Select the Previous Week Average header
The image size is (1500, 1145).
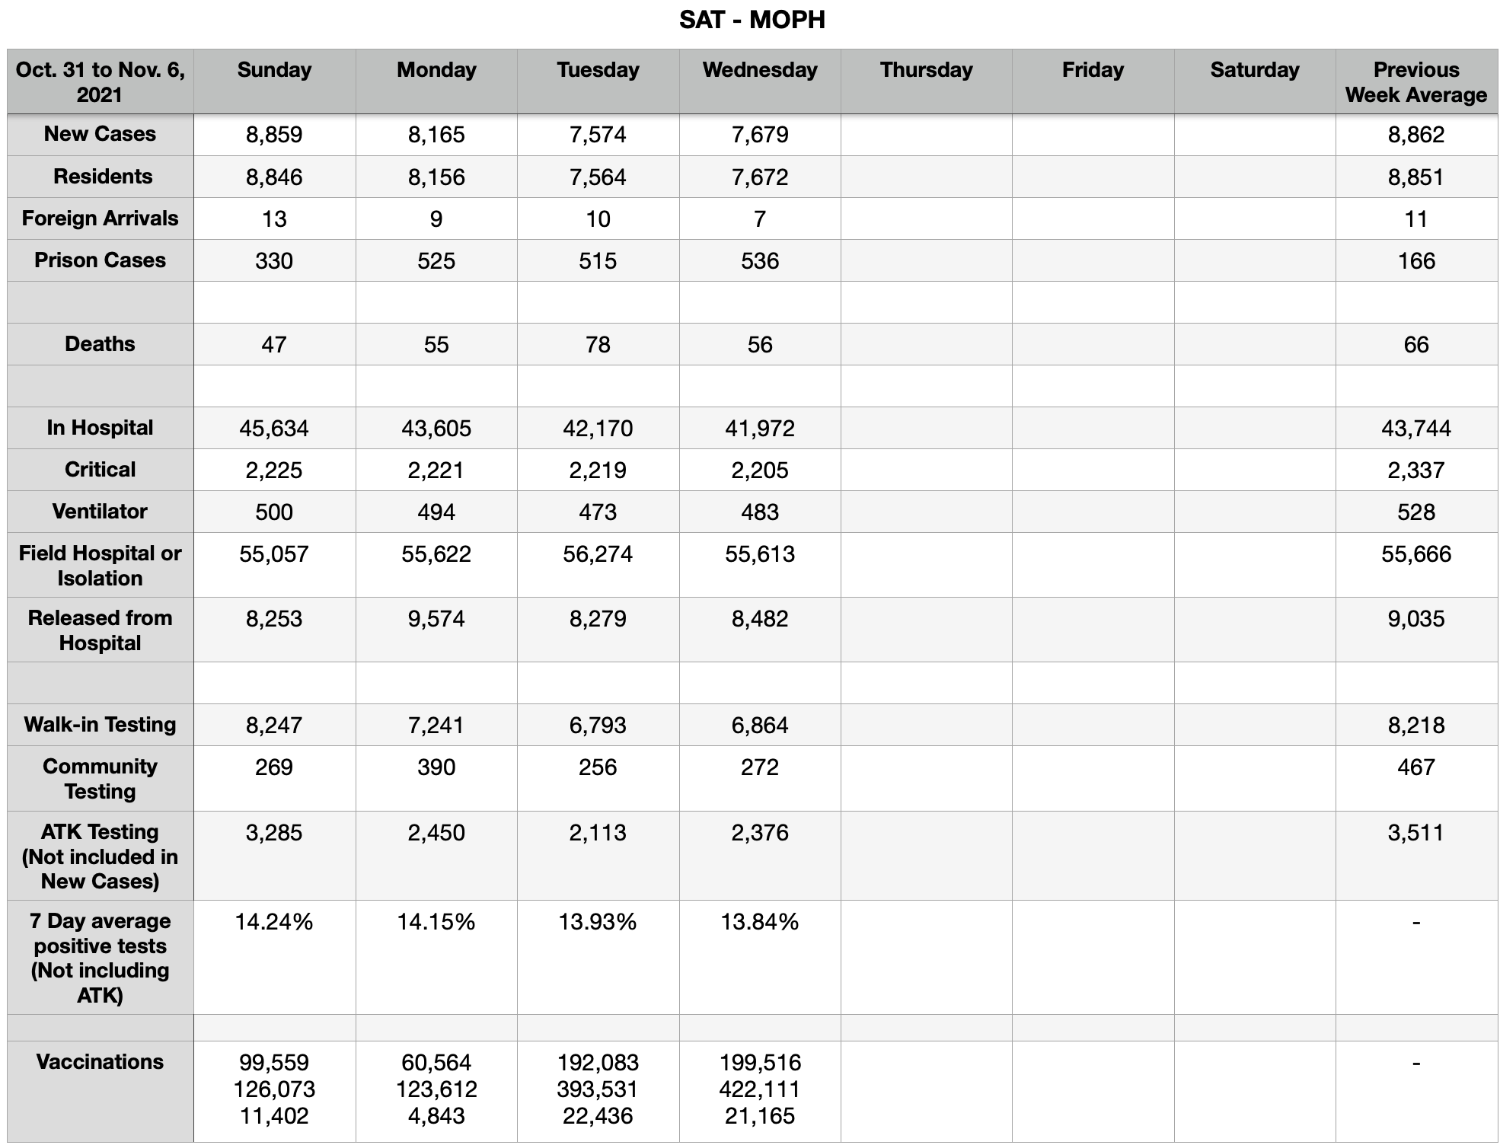point(1416,82)
